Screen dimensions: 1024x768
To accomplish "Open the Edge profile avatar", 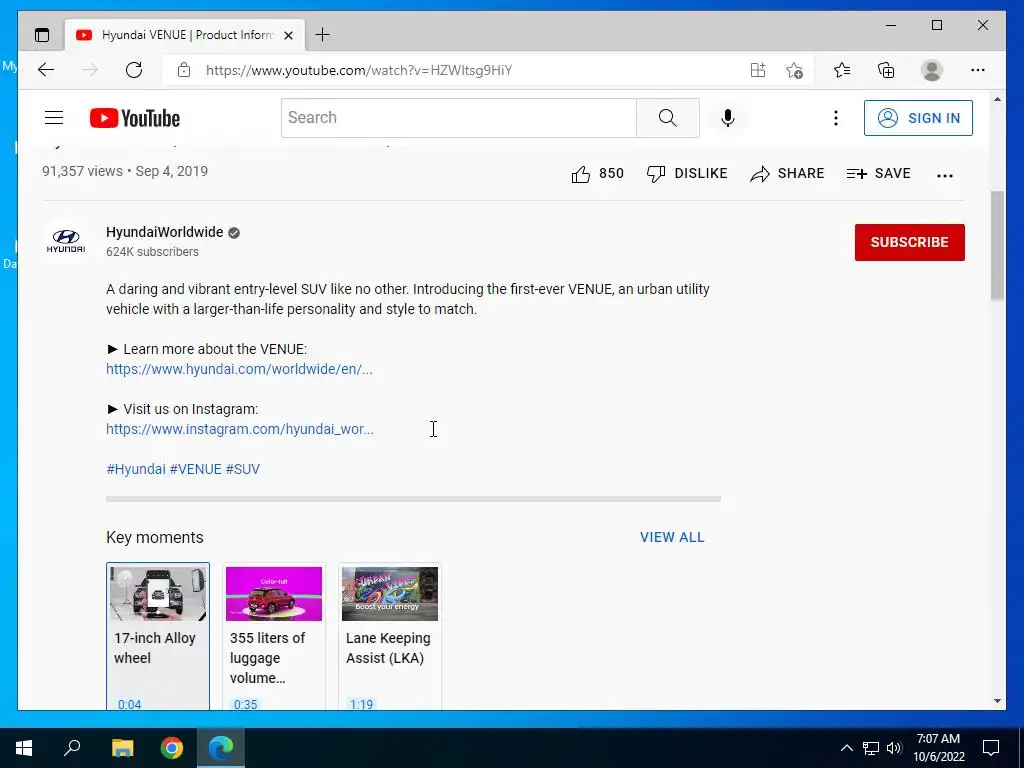I will click(x=932, y=70).
